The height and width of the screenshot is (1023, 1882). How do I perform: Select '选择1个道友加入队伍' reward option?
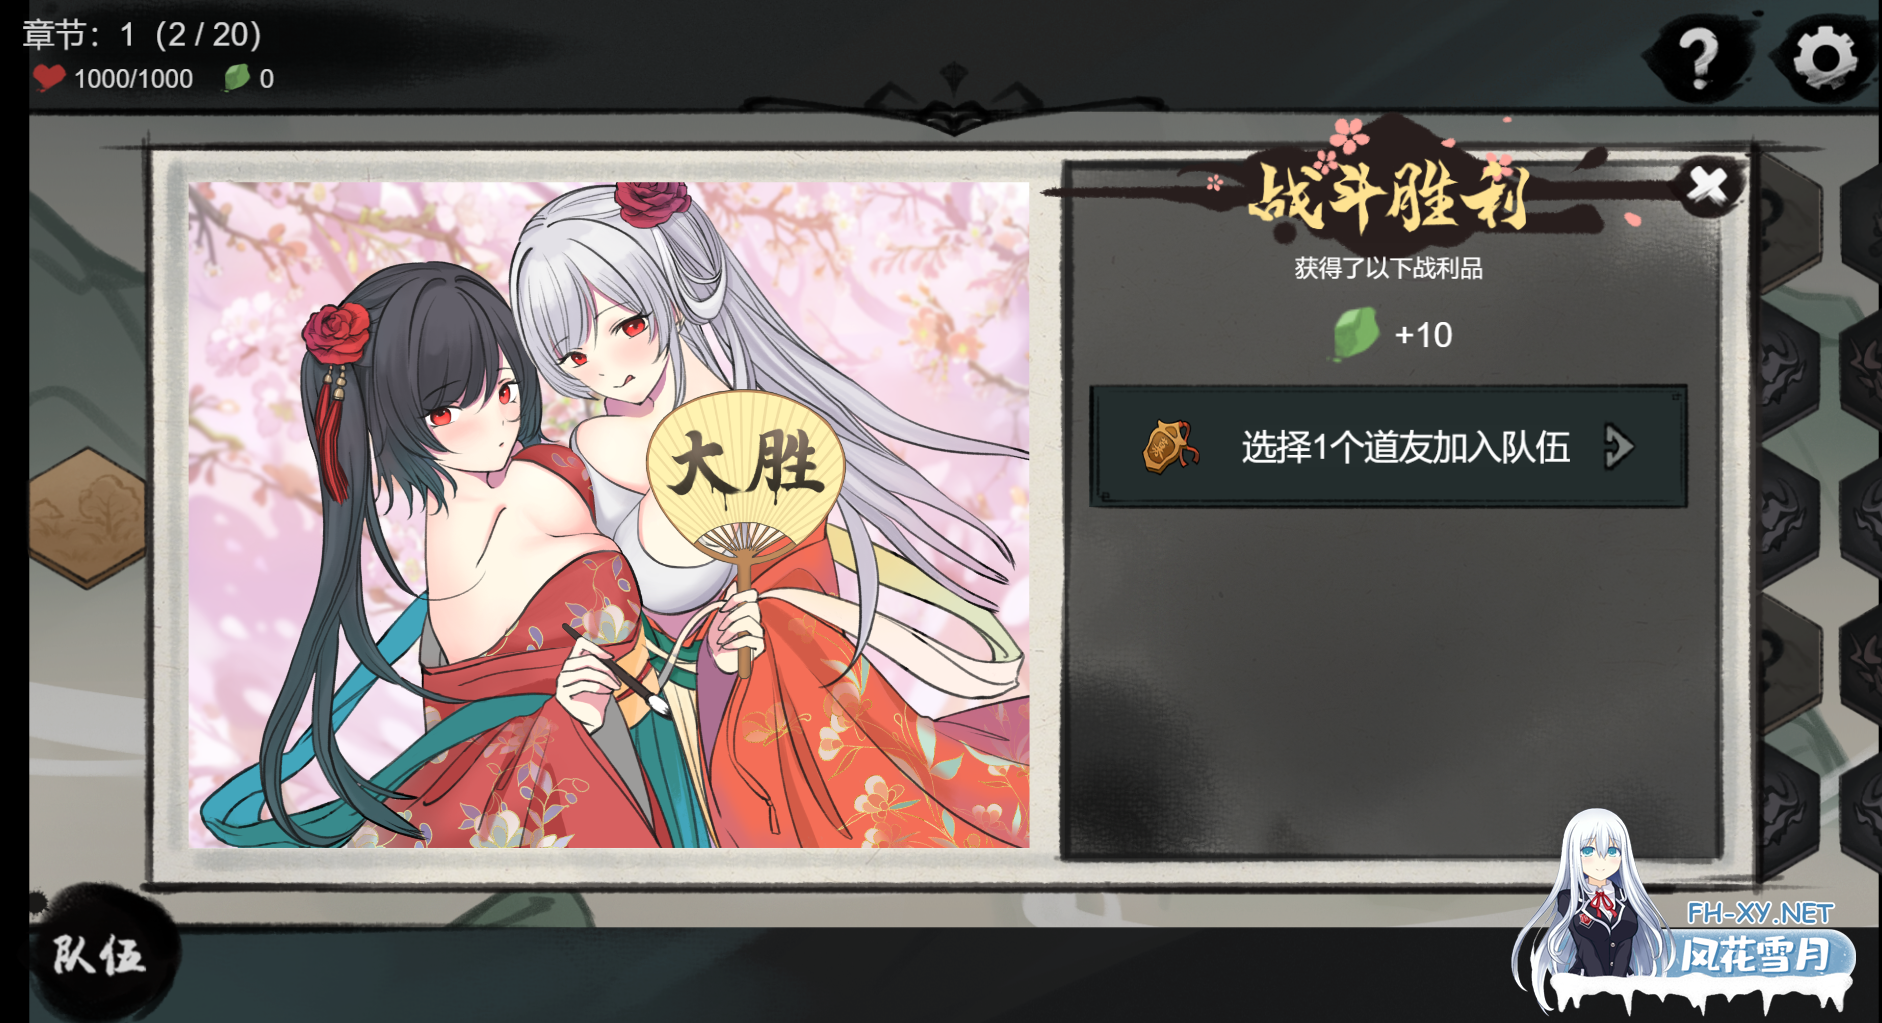[1388, 447]
